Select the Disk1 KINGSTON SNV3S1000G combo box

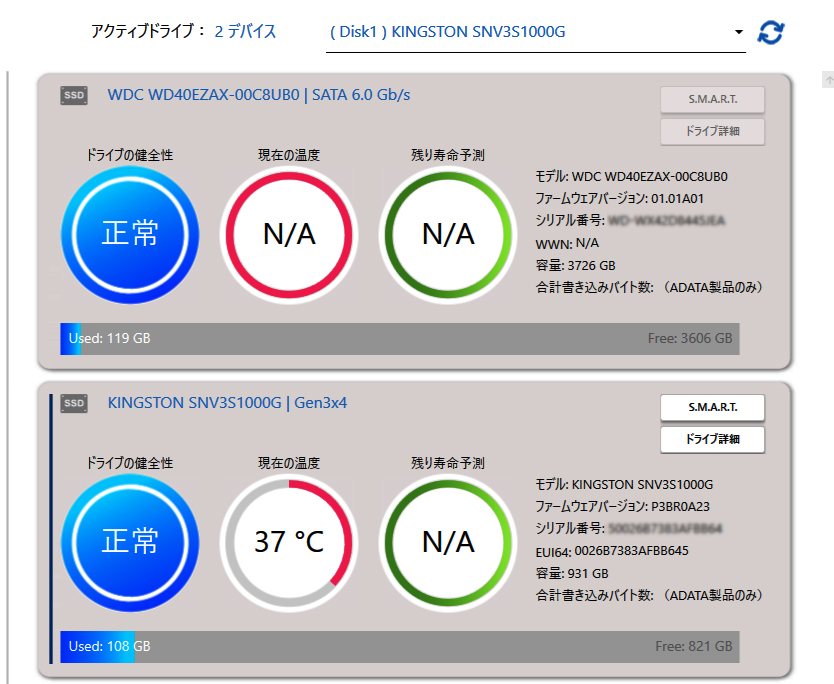point(536,33)
